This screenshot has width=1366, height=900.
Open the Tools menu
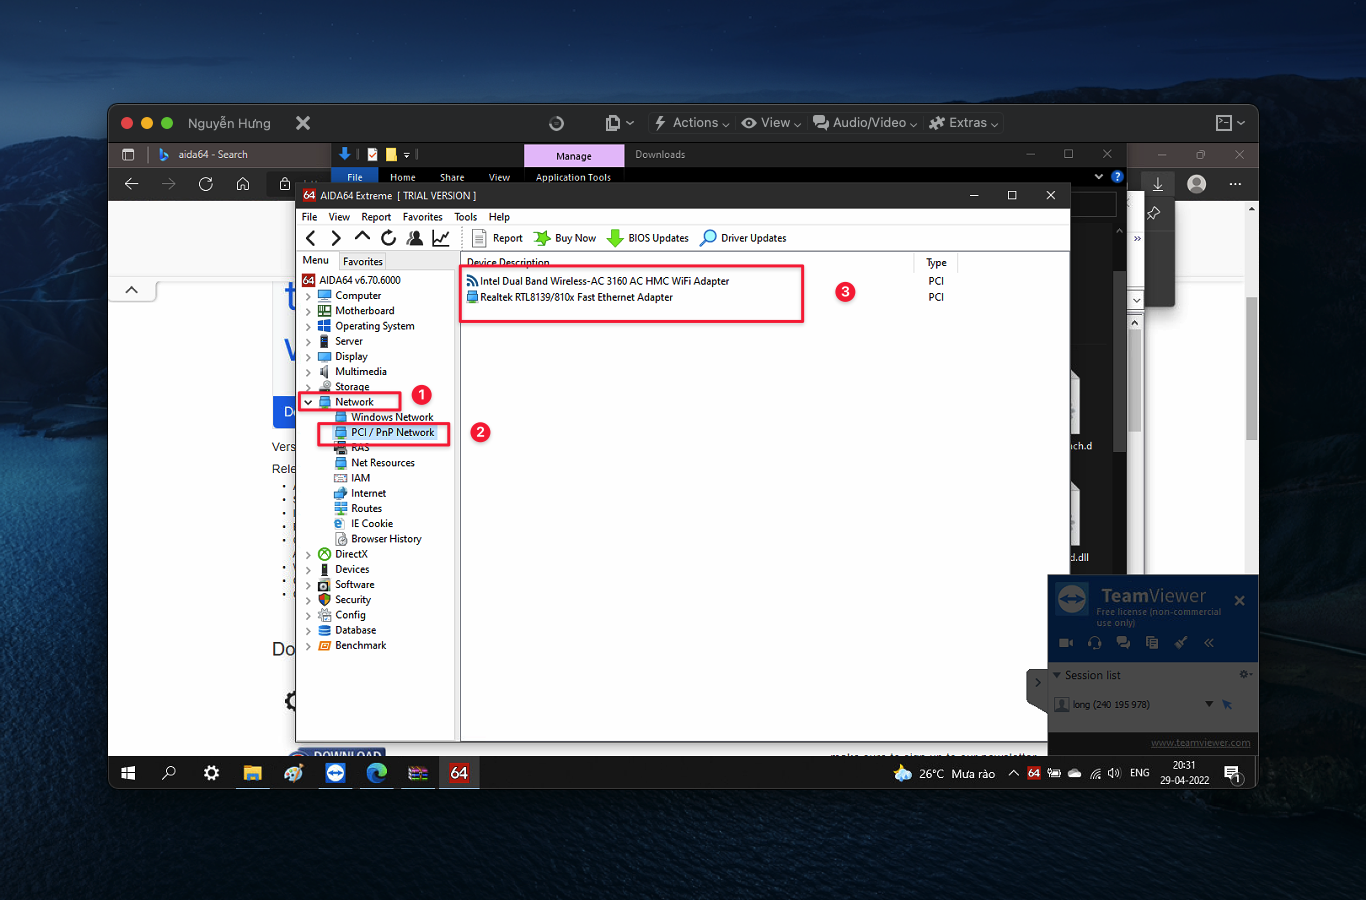point(465,217)
